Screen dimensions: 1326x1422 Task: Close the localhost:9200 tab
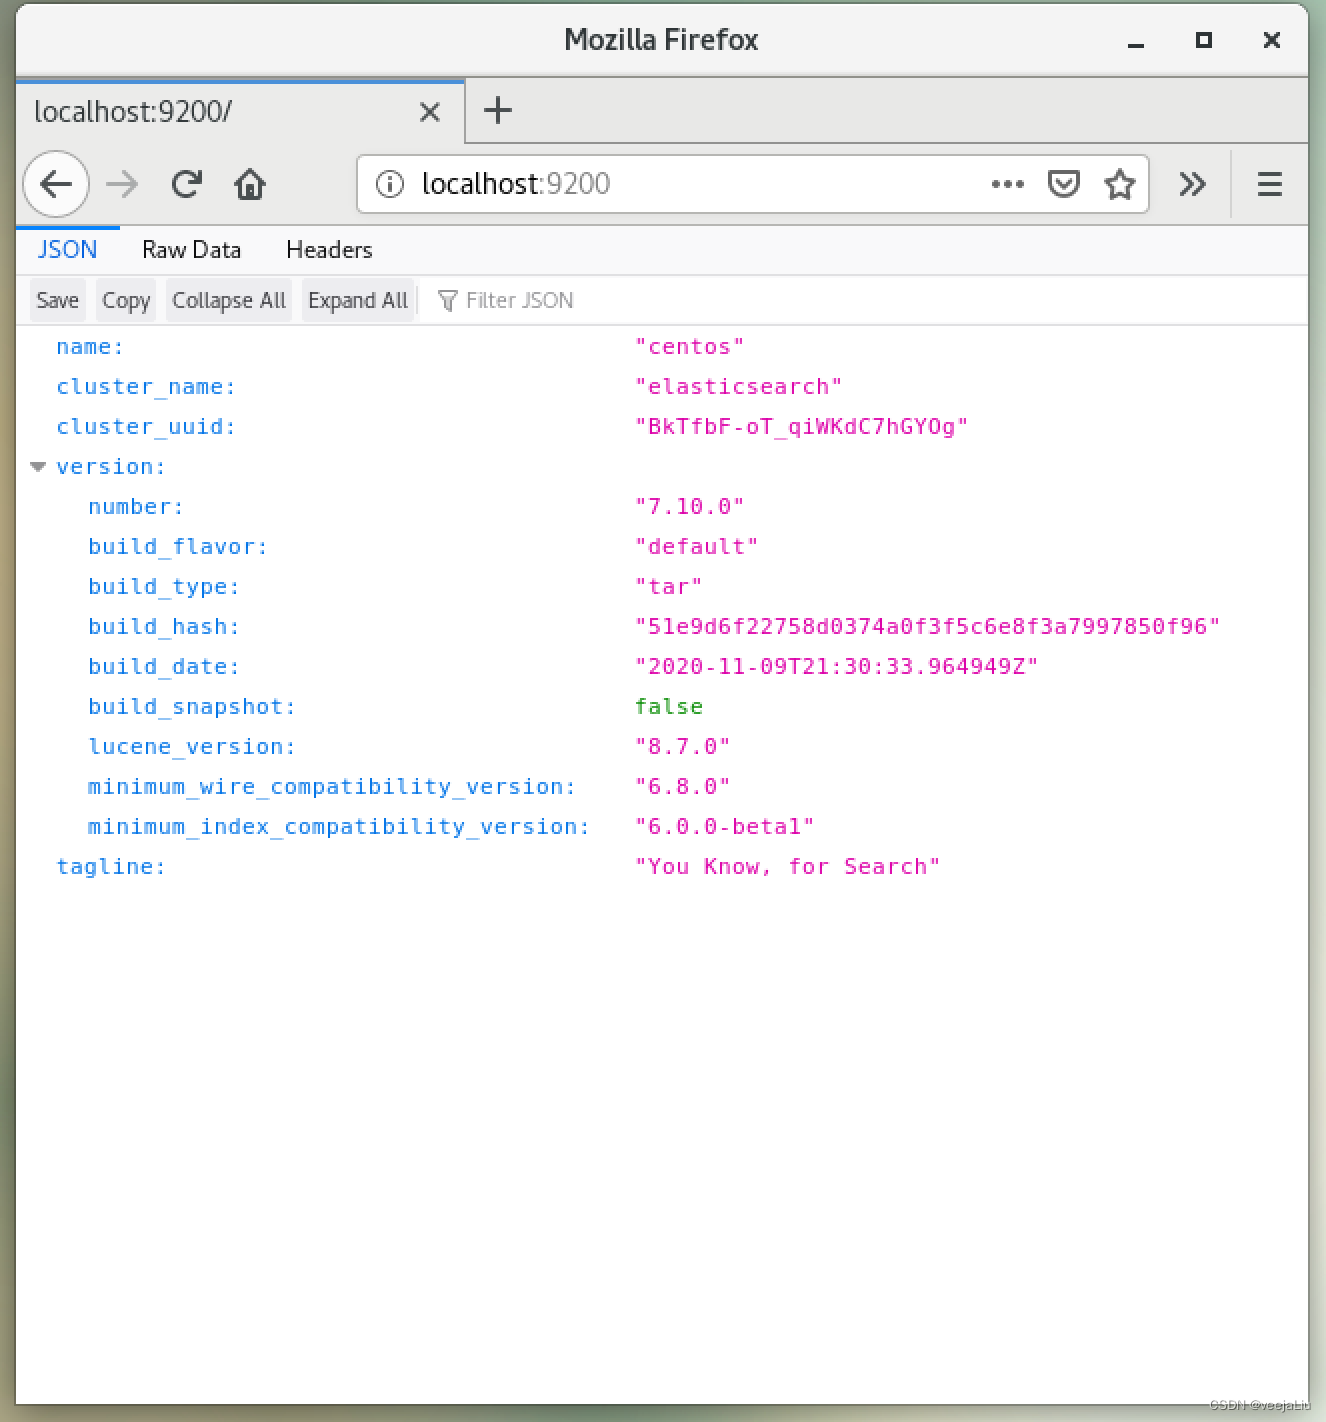430,112
